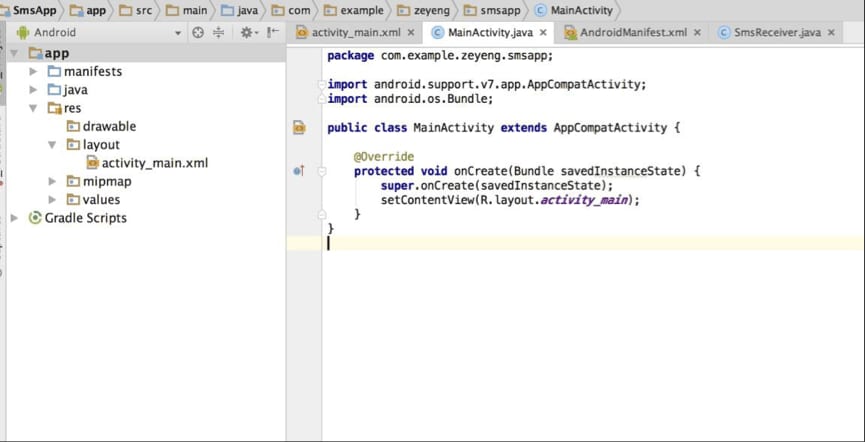Expand the mipmap folder arrow
This screenshot has height=442, width=865.
pos(52,181)
